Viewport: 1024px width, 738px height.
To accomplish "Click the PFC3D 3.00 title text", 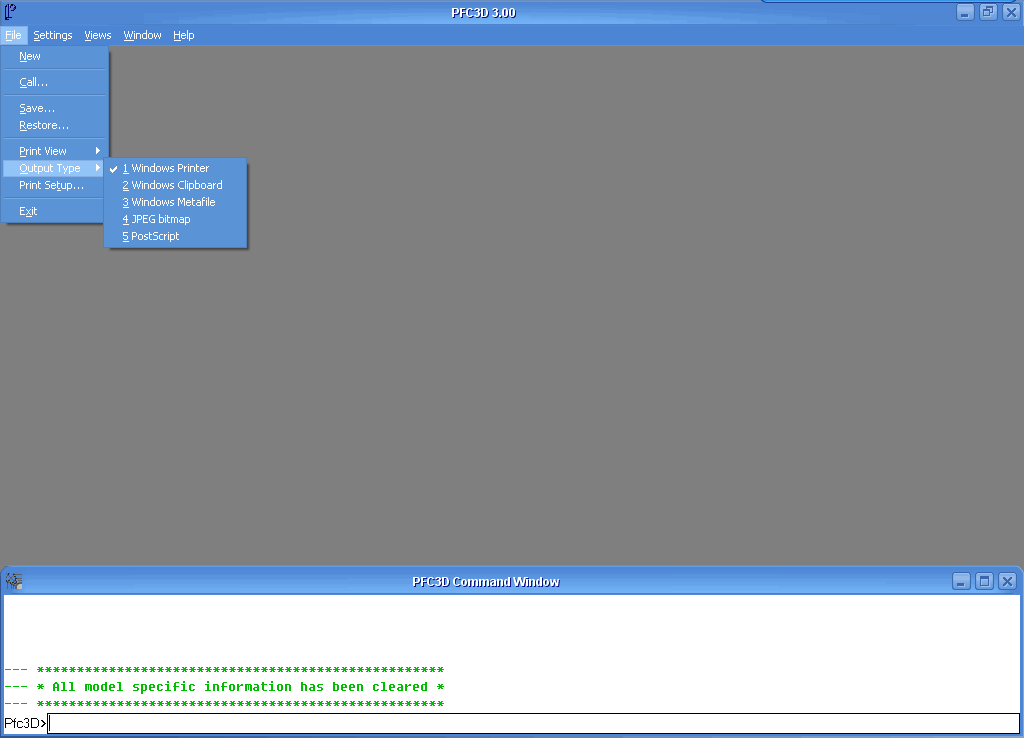I will tap(483, 12).
